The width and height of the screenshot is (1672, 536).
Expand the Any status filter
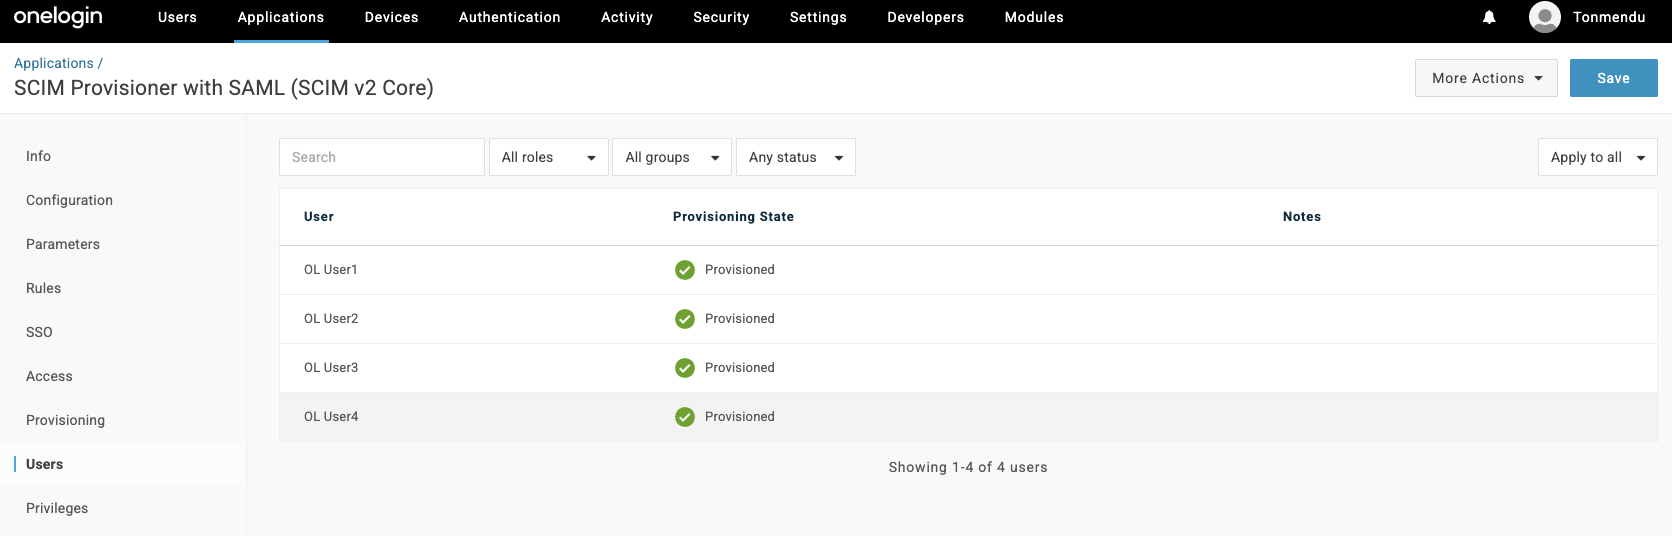pos(795,157)
